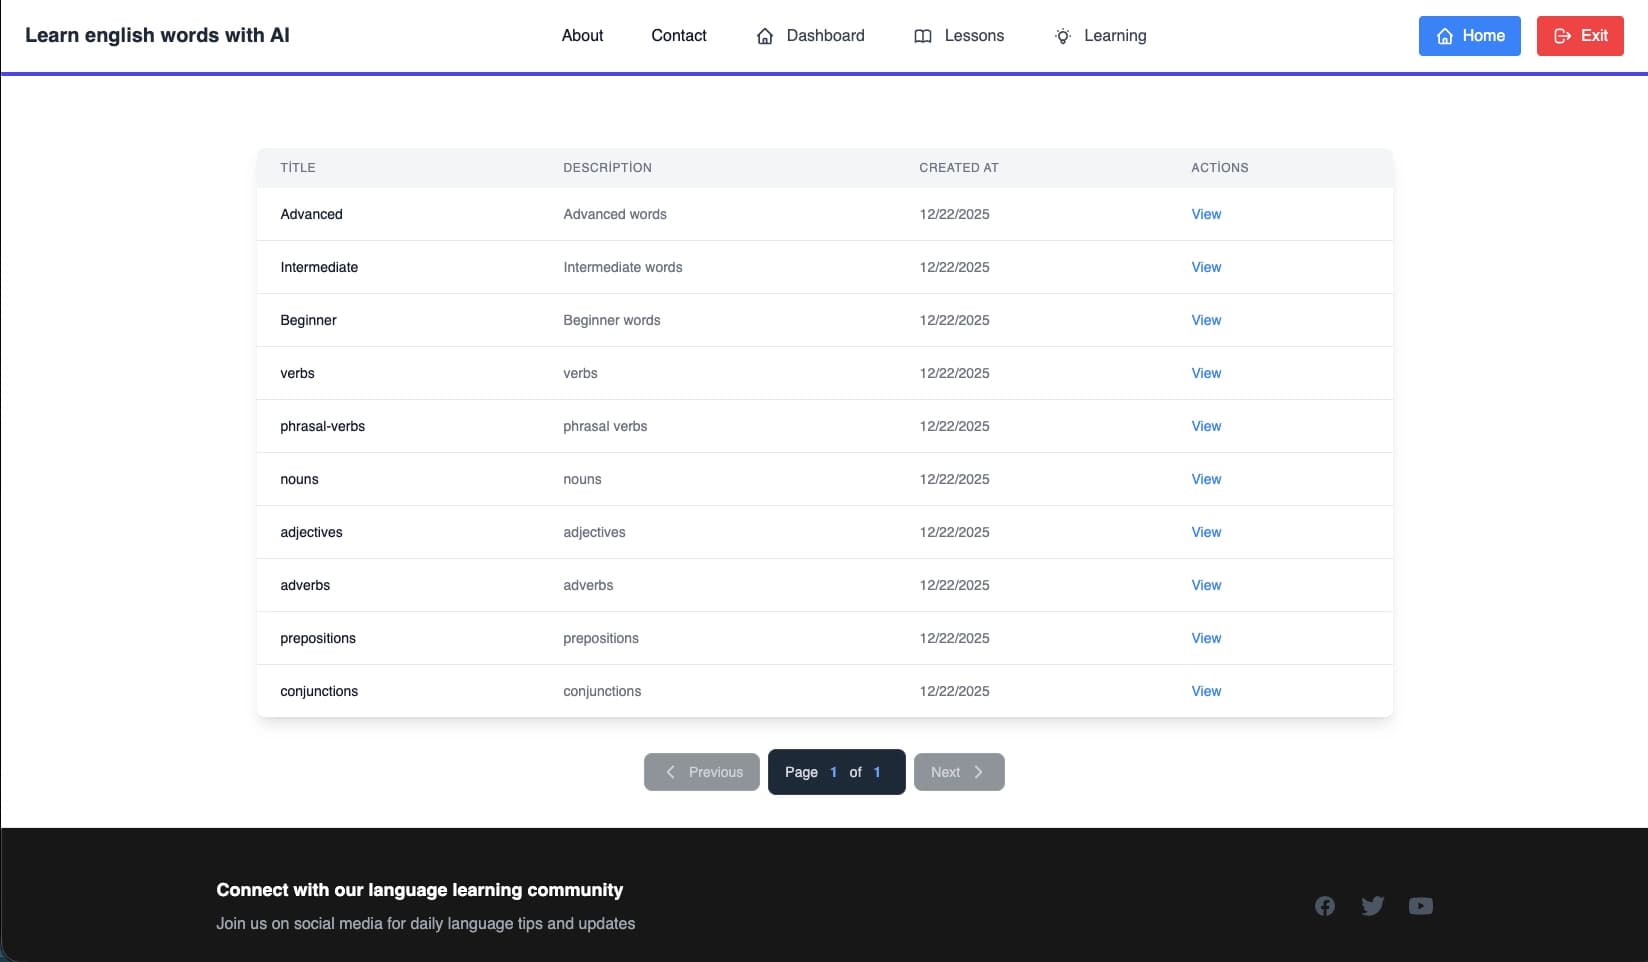View the Advanced words list
1648x962 pixels.
[1206, 214]
